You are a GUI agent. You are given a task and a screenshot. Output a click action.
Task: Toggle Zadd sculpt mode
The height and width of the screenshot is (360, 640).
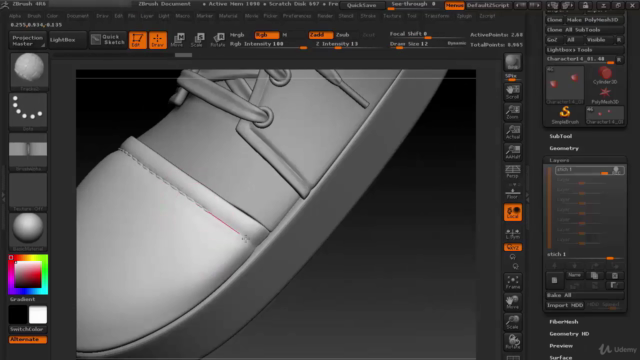[320, 35]
